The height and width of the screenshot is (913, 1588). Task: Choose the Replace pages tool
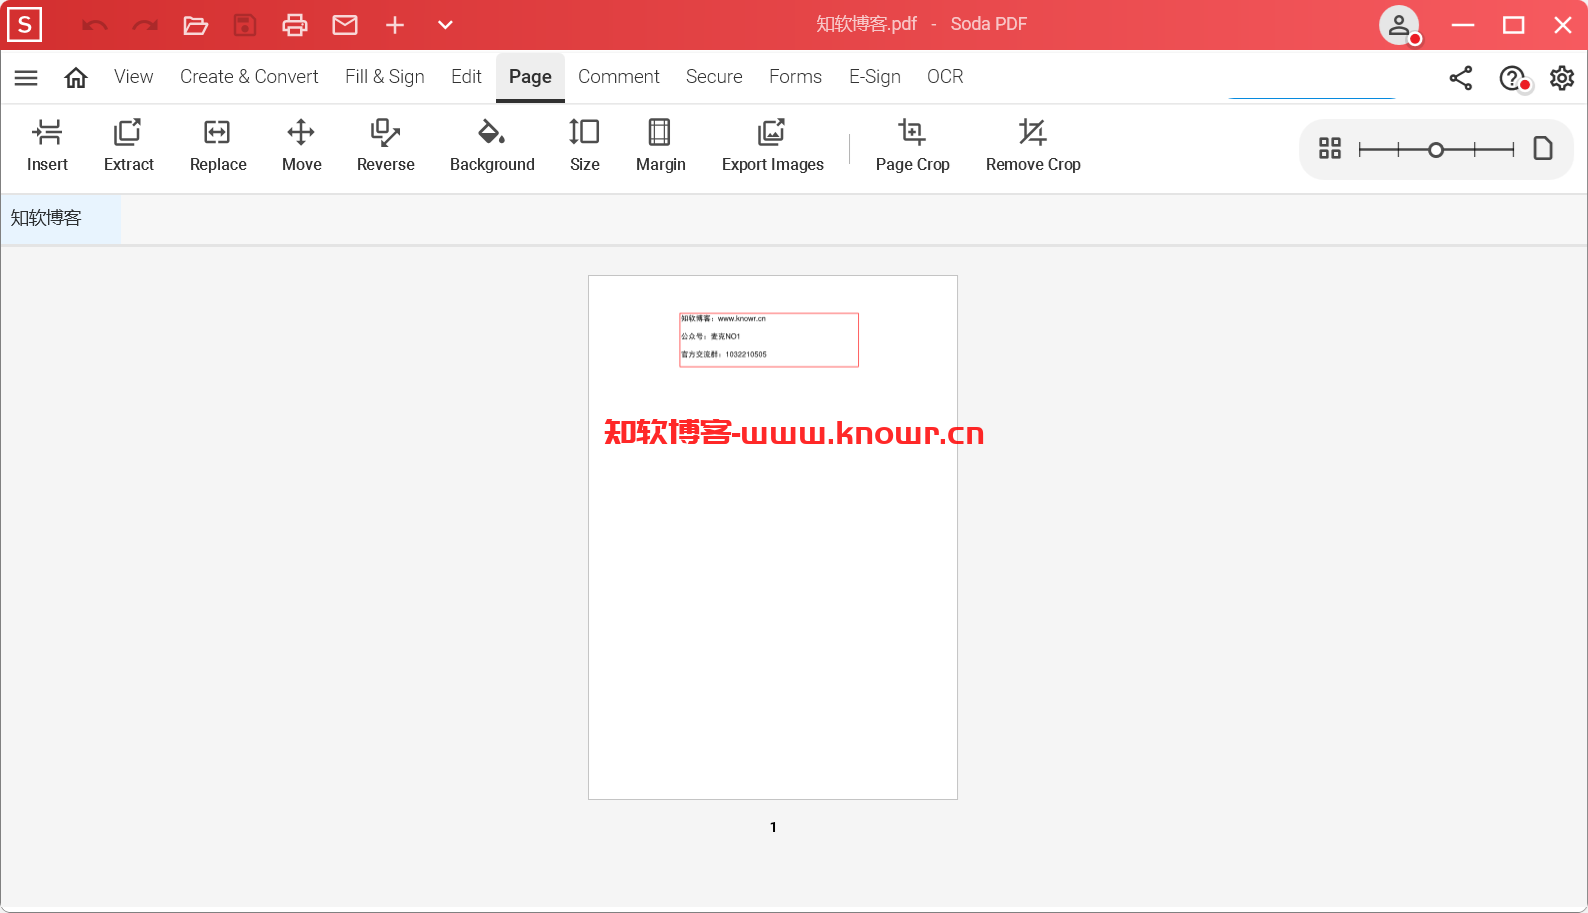point(218,146)
